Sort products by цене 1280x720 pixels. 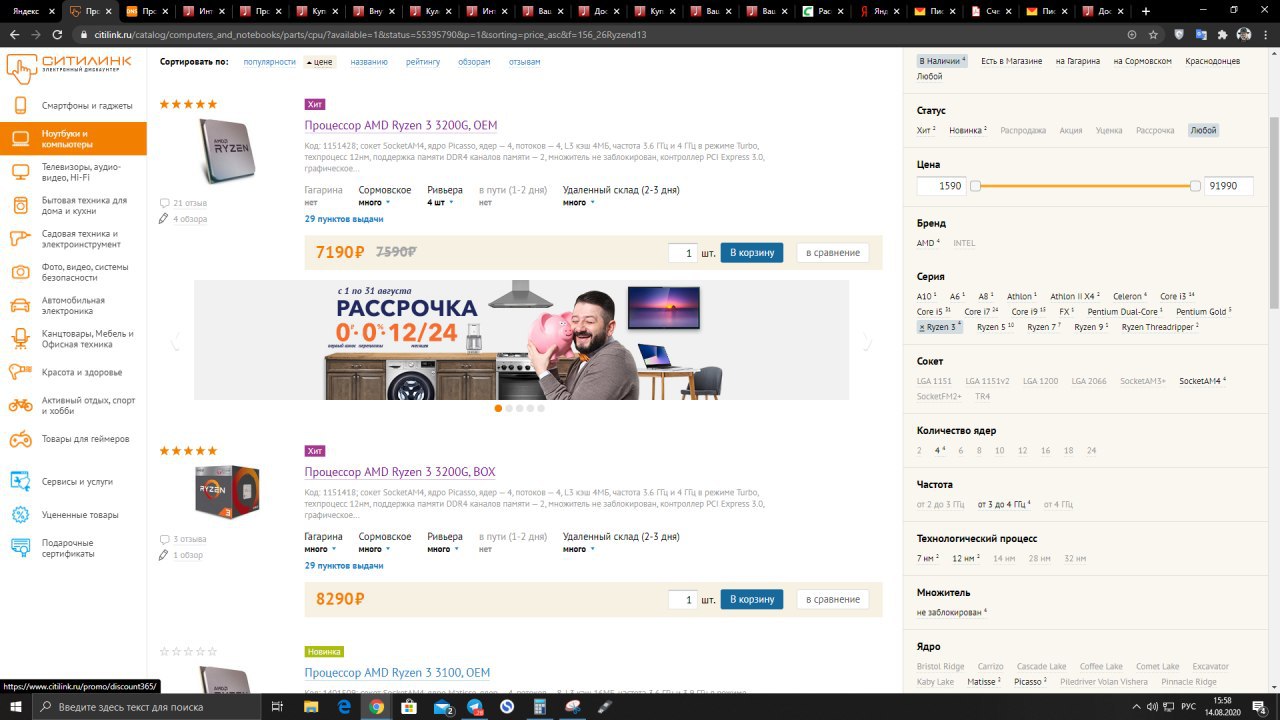[x=322, y=62]
